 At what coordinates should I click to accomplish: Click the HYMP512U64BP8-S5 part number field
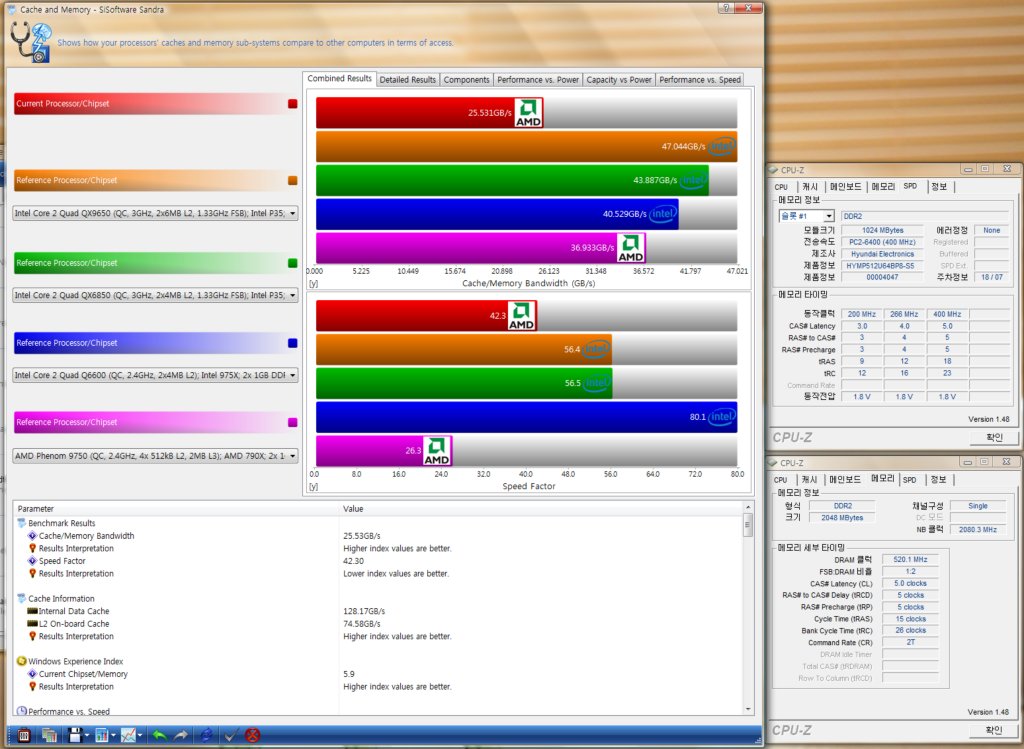click(882, 266)
